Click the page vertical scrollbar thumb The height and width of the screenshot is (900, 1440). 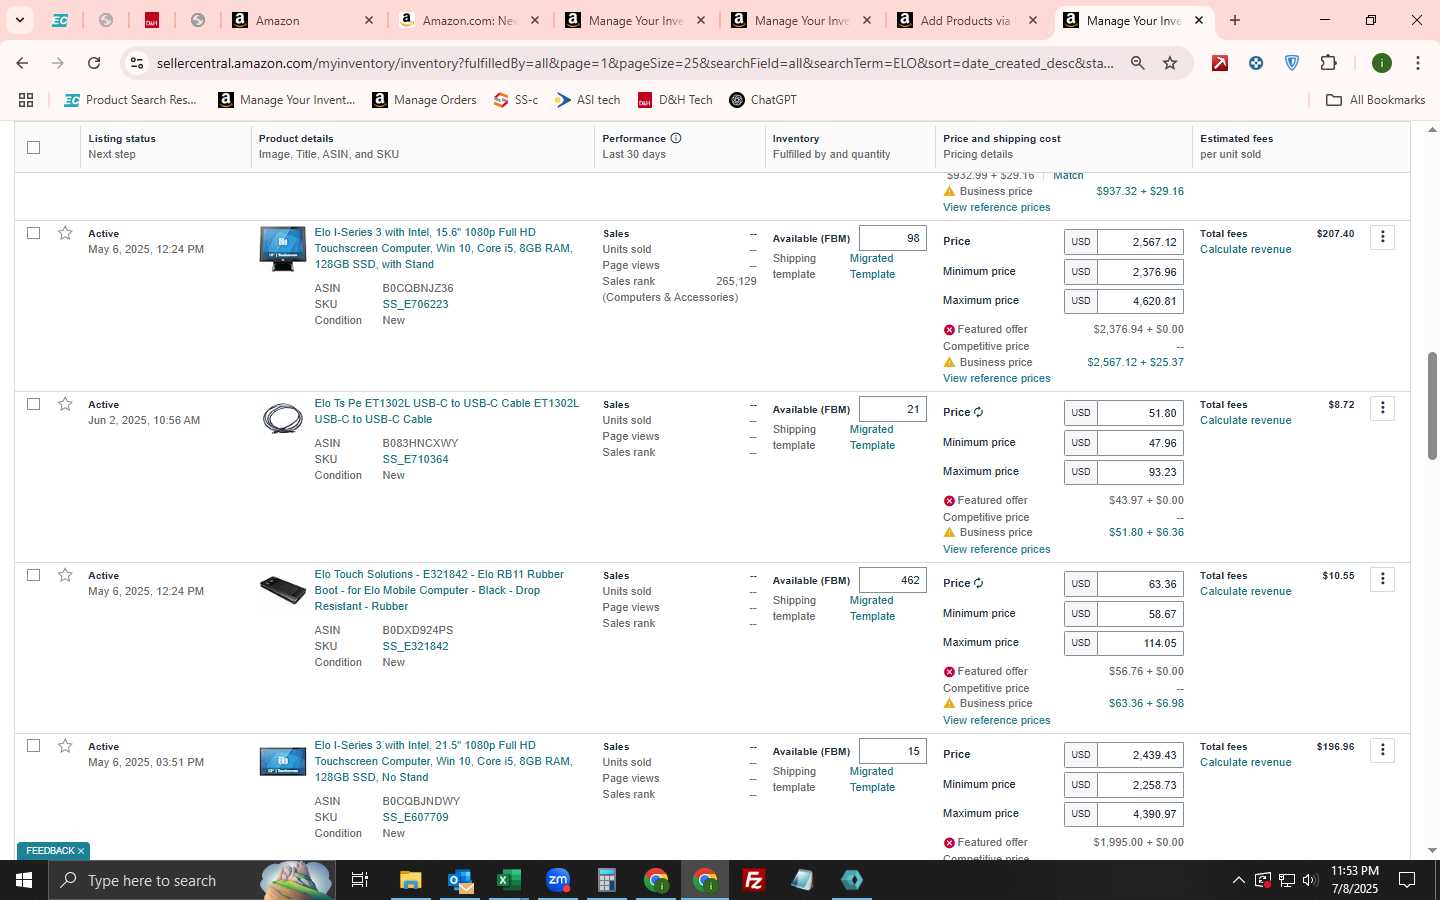(1432, 405)
